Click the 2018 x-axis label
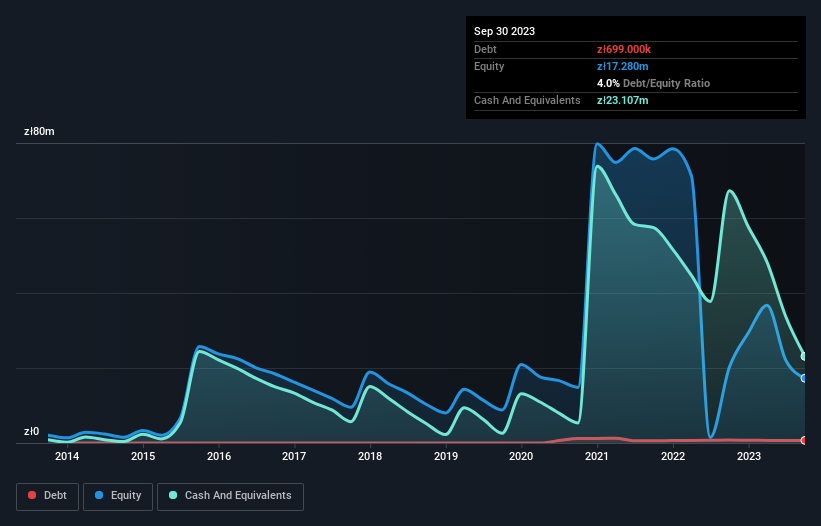This screenshot has width=821, height=526. [370, 456]
